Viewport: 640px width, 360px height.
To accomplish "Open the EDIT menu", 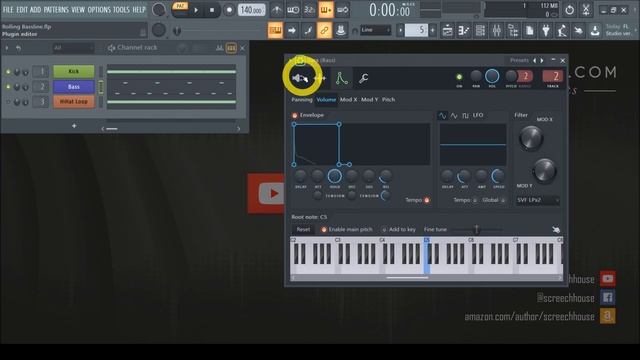I will click(x=22, y=10).
